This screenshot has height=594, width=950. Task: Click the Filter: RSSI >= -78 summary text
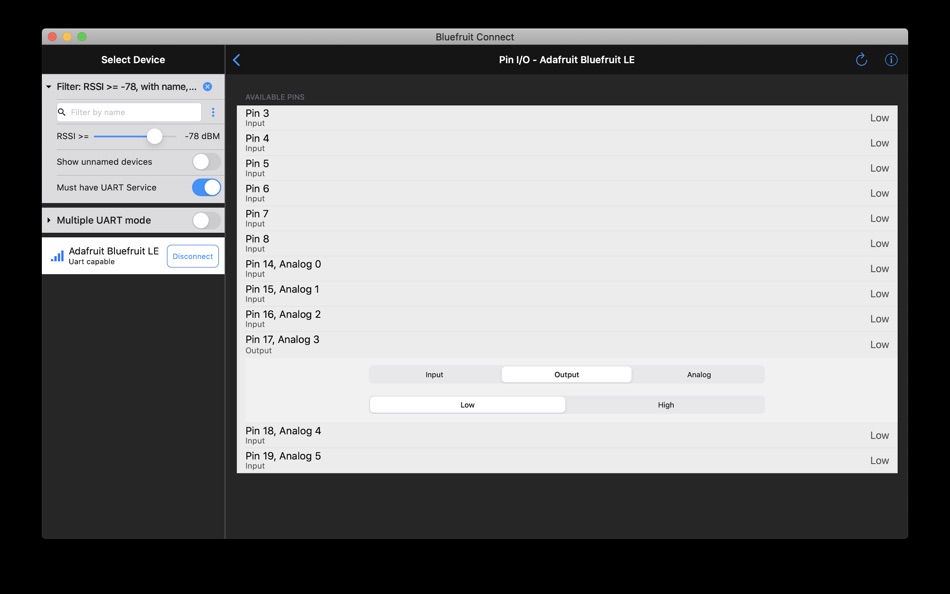[x=127, y=87]
